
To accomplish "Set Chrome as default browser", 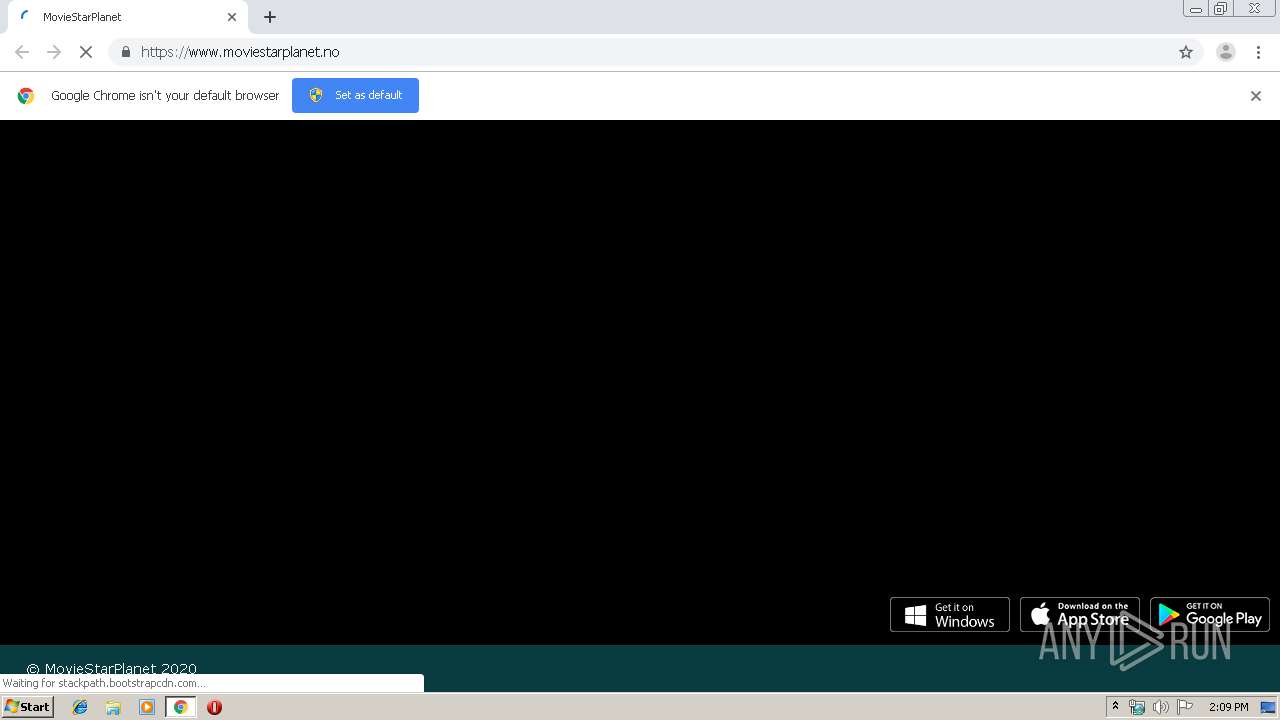I will [x=355, y=95].
